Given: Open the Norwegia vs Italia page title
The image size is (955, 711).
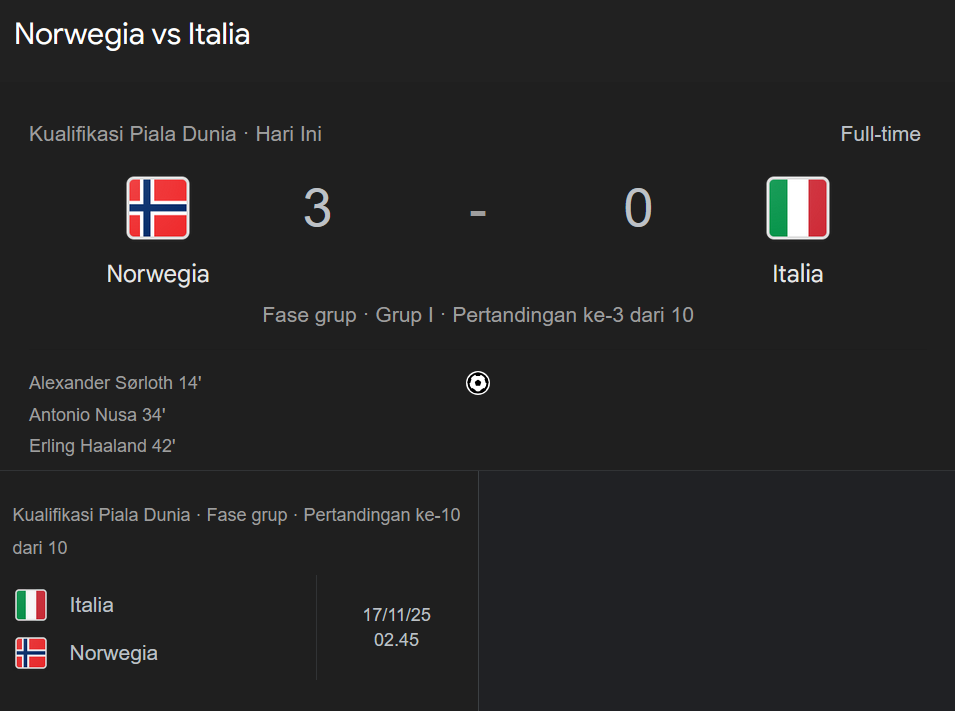Looking at the screenshot, I should [132, 34].
